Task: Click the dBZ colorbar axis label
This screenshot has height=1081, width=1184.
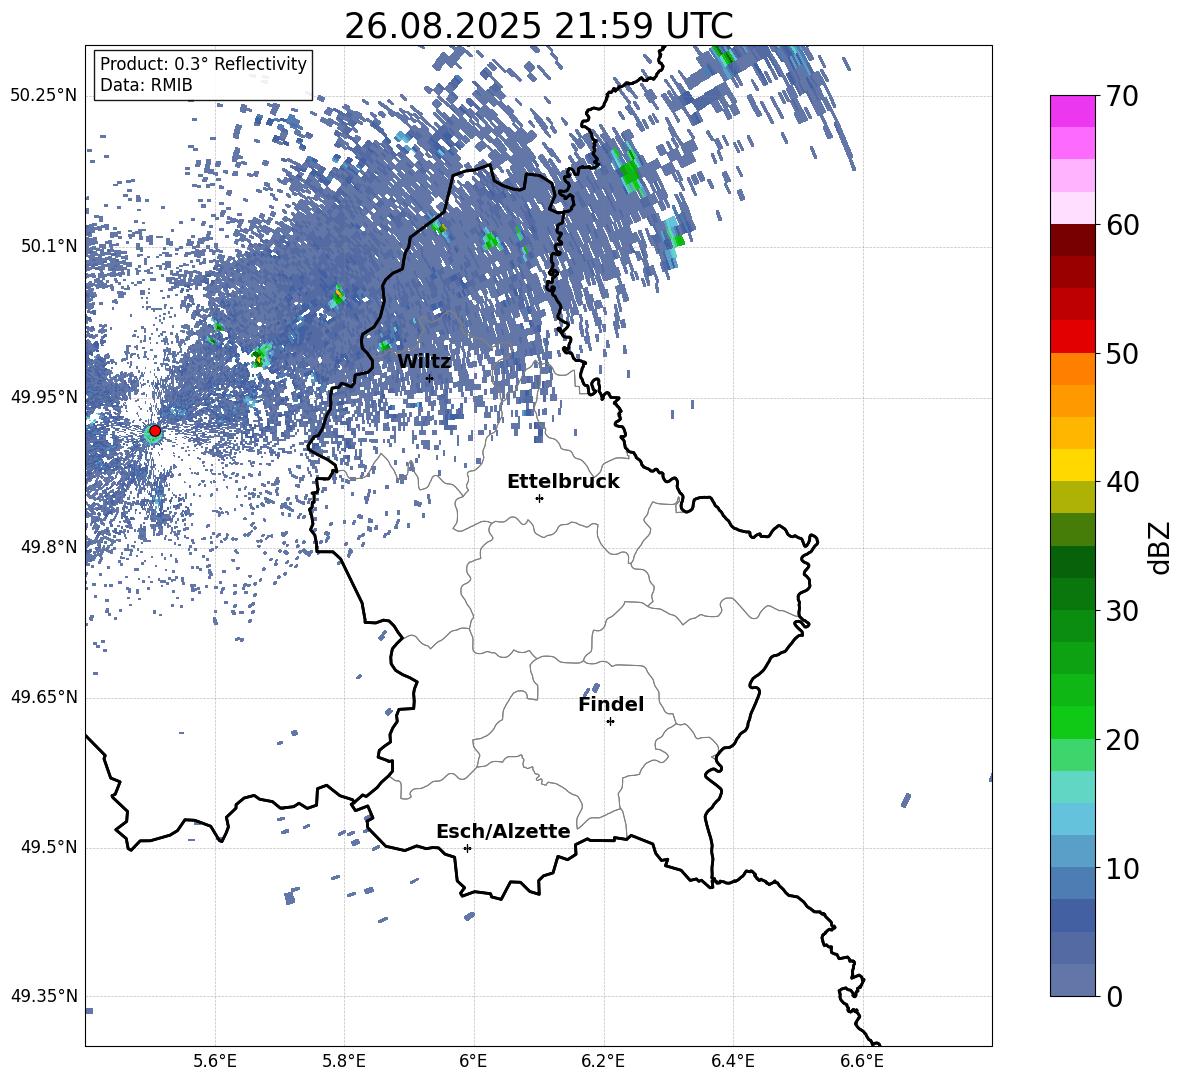Action: (x=1161, y=547)
